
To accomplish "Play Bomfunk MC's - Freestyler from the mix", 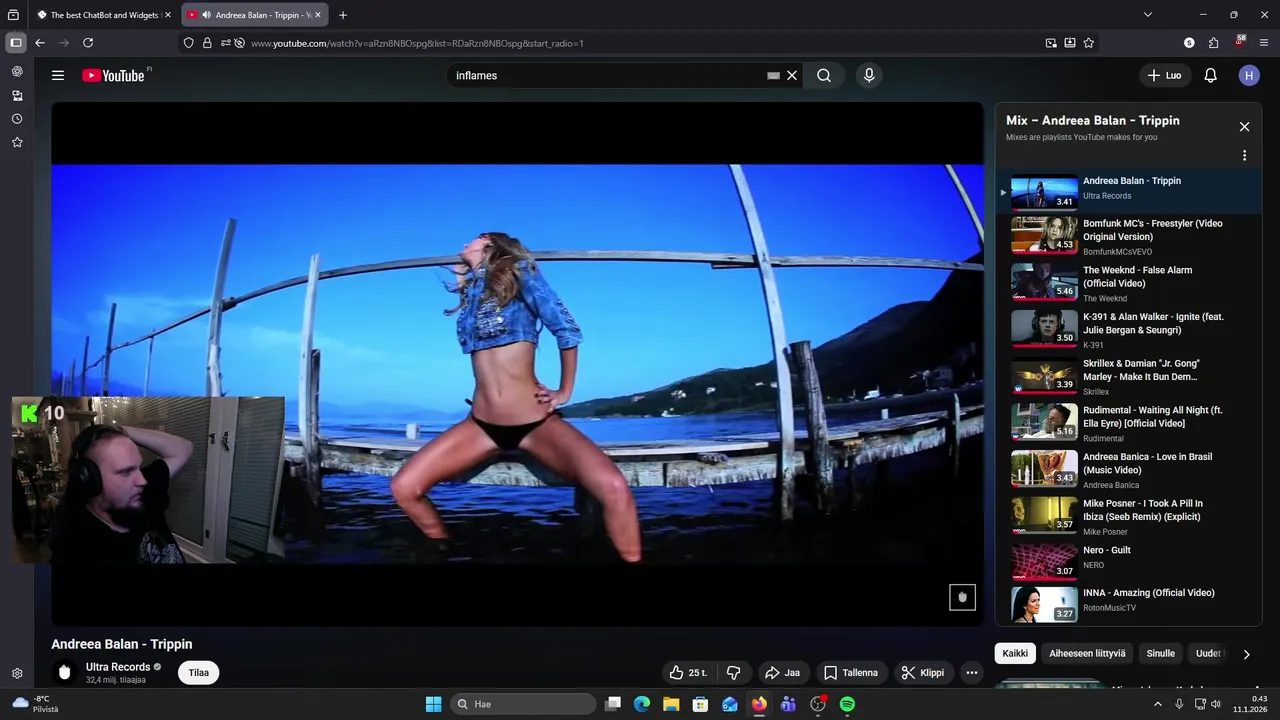I will (1128, 237).
